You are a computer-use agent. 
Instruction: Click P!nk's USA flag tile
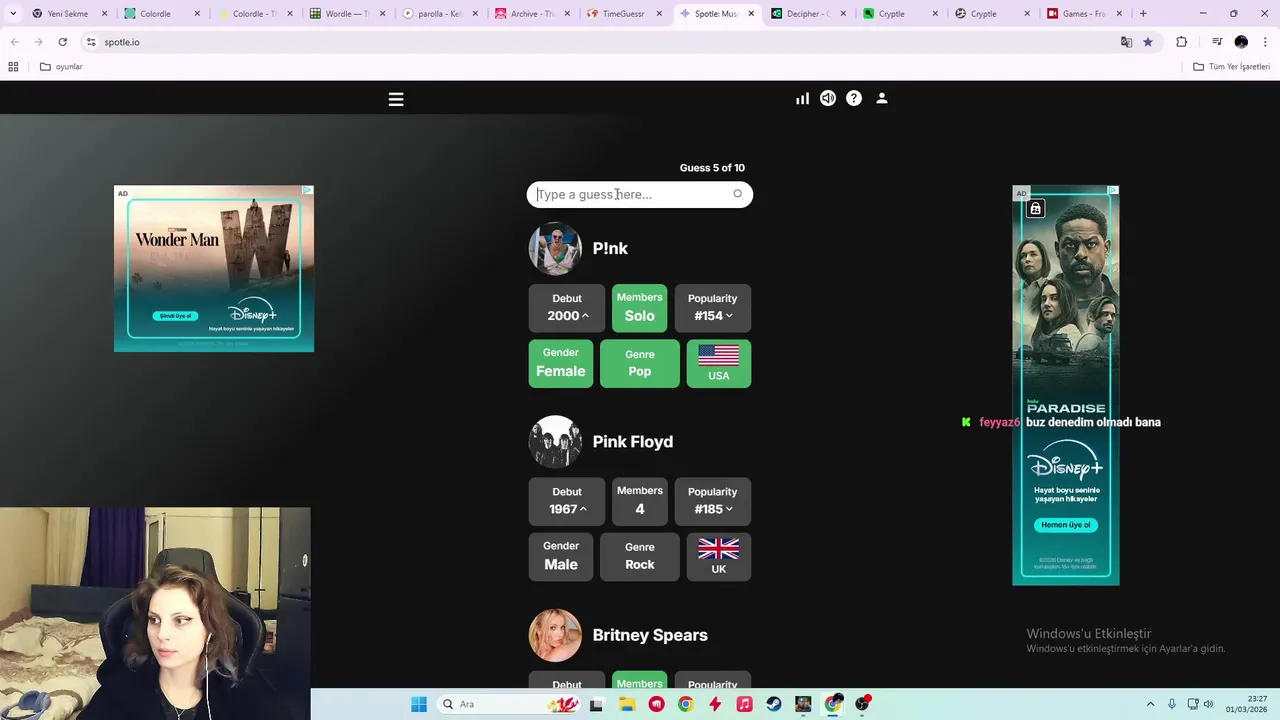(x=719, y=363)
